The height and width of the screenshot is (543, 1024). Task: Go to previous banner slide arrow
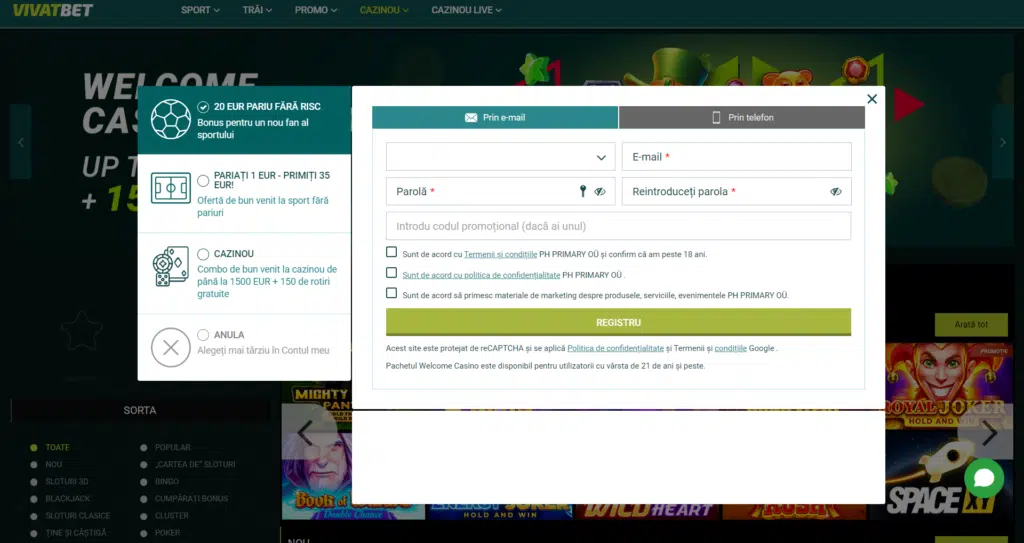(21, 142)
